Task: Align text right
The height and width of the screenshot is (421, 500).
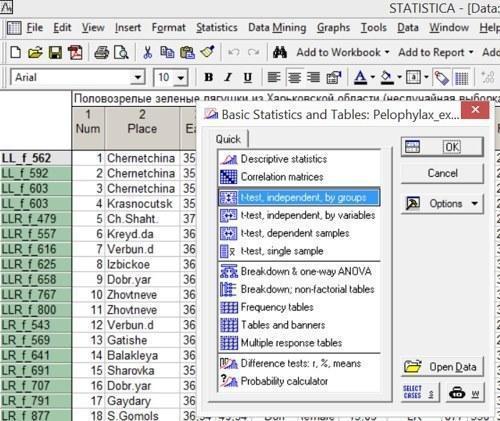Action: [314, 77]
